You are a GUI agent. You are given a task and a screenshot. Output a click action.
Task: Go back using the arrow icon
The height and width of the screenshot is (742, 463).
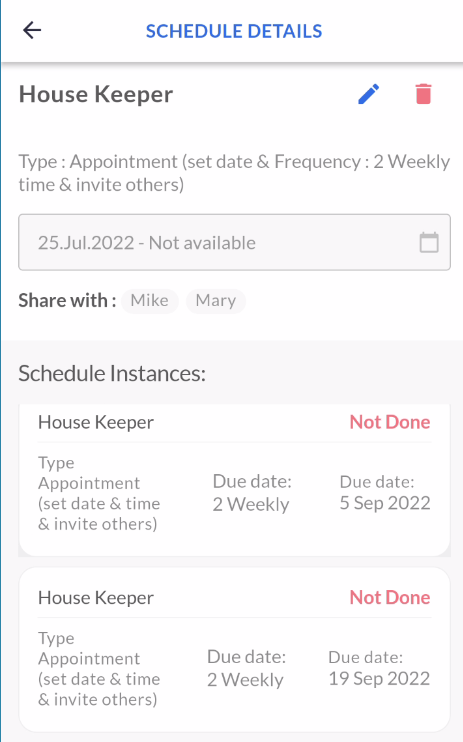click(x=32, y=30)
